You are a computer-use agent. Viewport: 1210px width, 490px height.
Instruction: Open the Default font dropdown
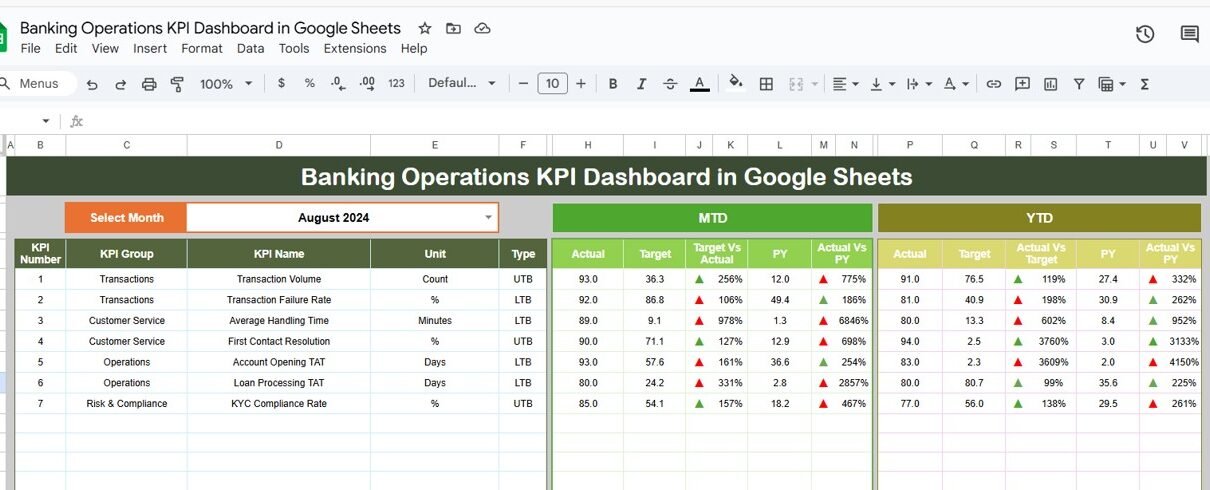pyautogui.click(x=462, y=84)
